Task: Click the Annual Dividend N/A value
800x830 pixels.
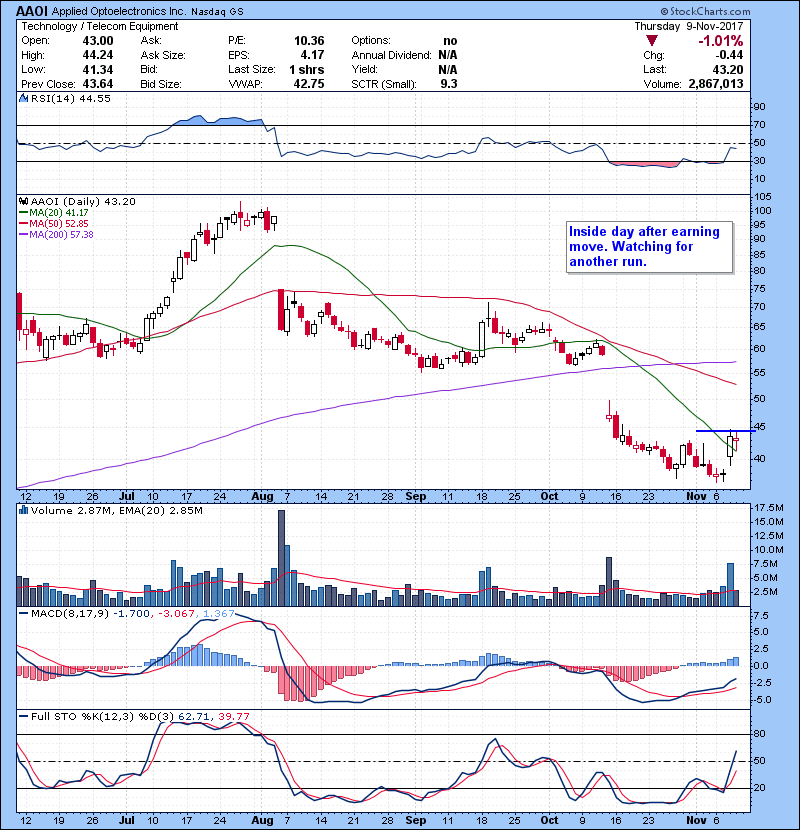Action: click(448, 55)
